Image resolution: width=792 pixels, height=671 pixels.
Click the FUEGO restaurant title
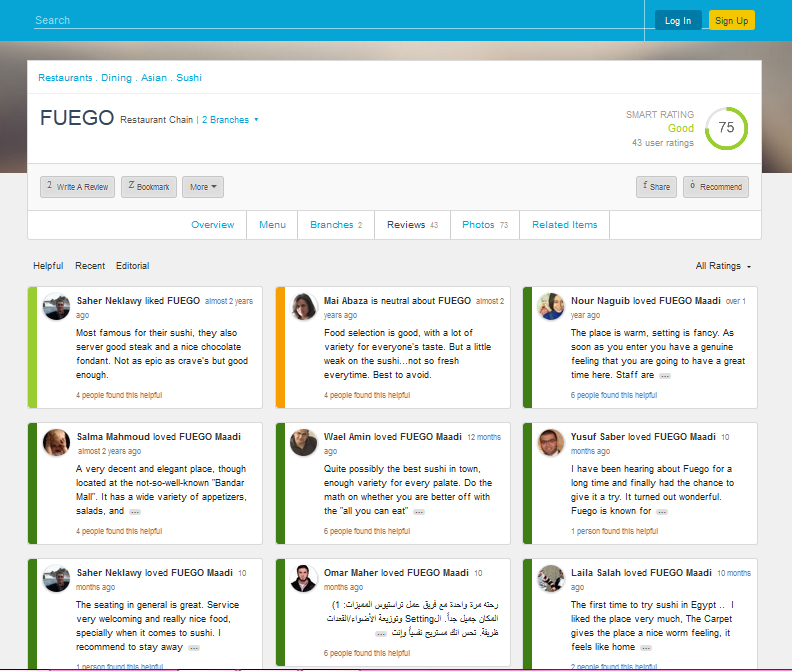pos(77,118)
